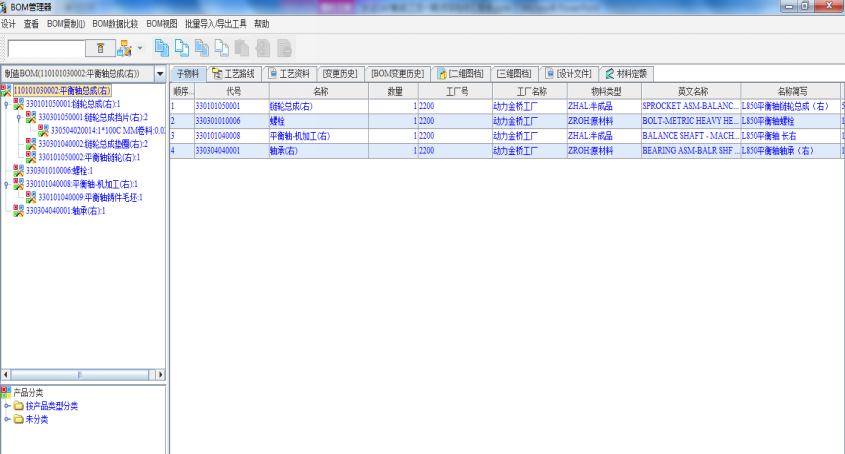
Task: Click the node icon beside 330101050001:链轮总成(右):1
Action: (x=18, y=104)
